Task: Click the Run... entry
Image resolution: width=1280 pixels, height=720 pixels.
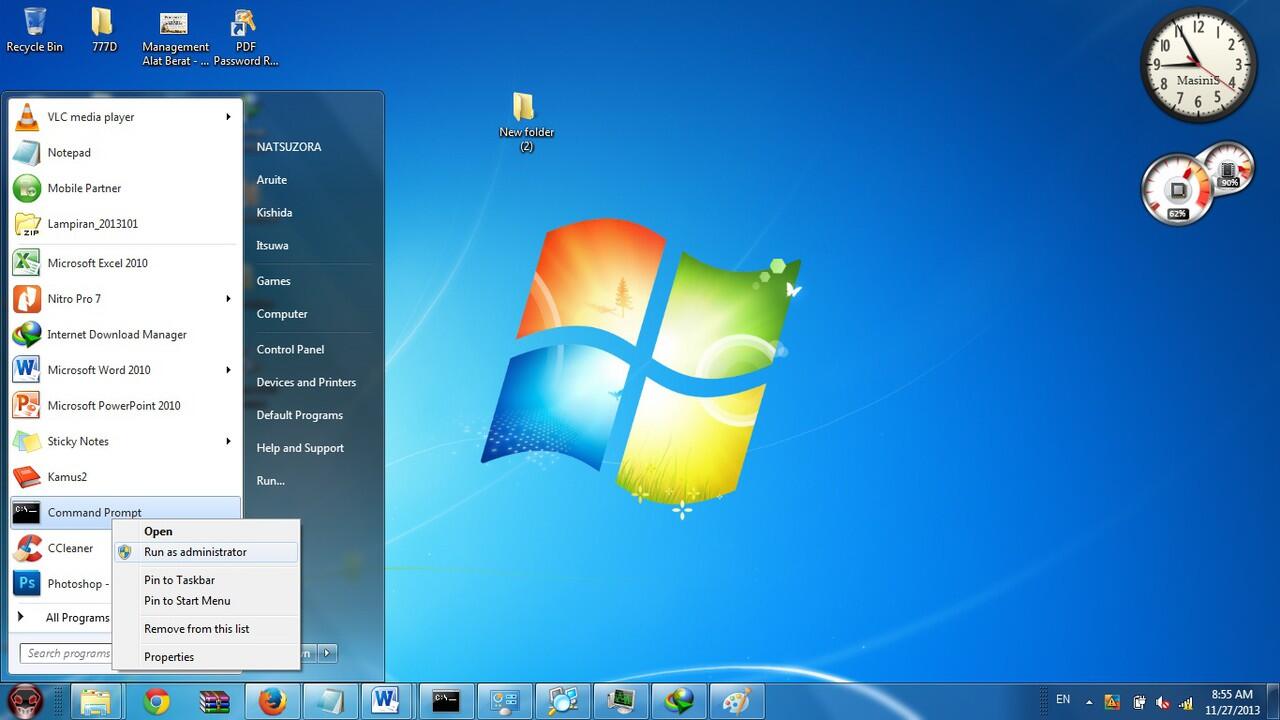Action: coord(271,481)
